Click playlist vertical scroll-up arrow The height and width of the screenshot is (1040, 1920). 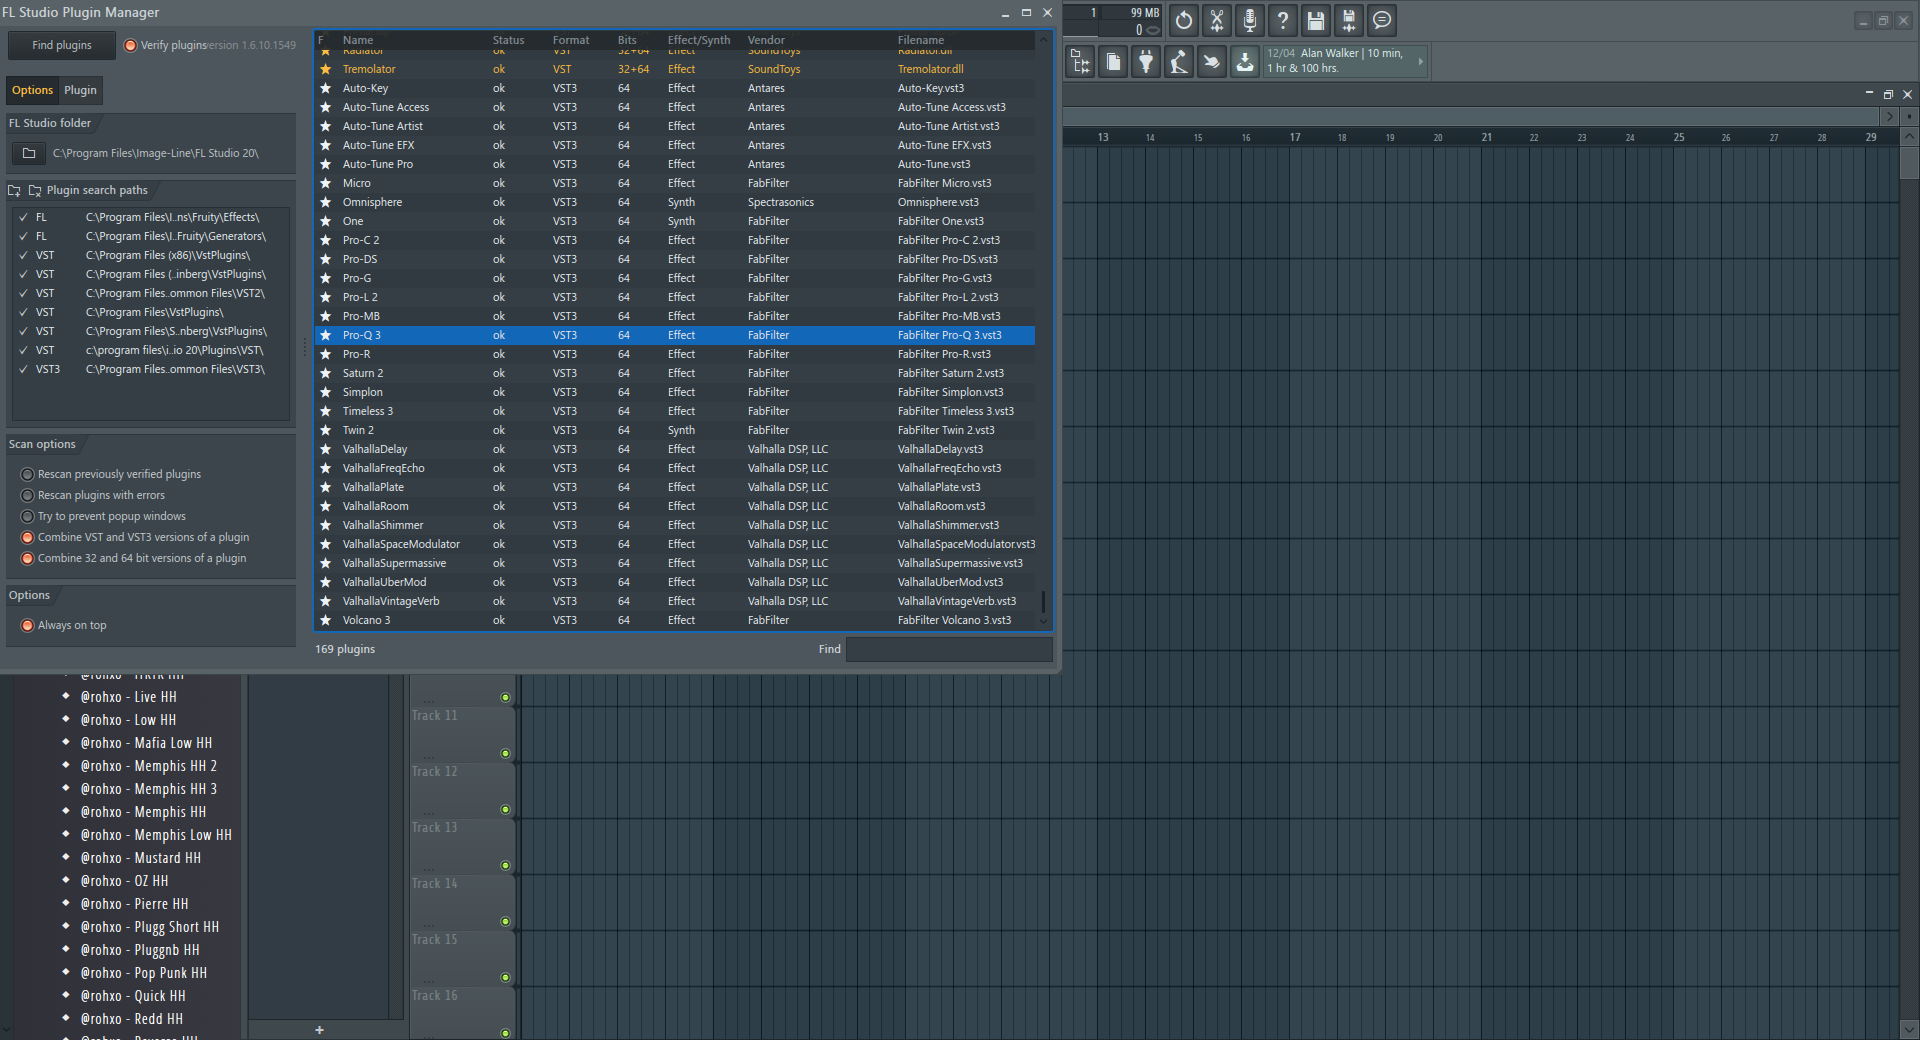[1909, 136]
